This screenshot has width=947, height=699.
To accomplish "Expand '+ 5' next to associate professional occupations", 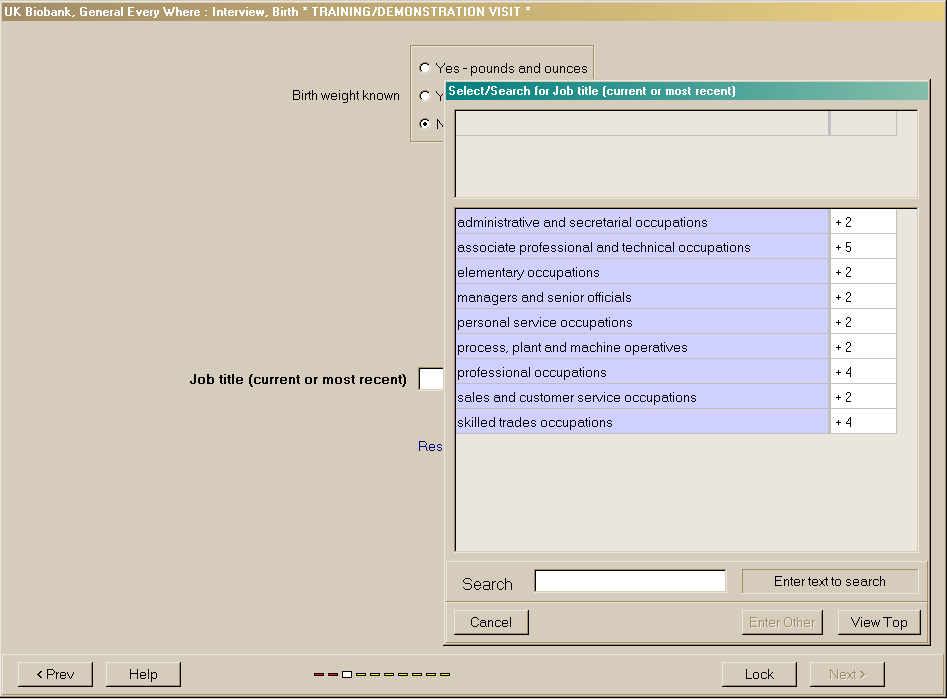I will coord(862,247).
